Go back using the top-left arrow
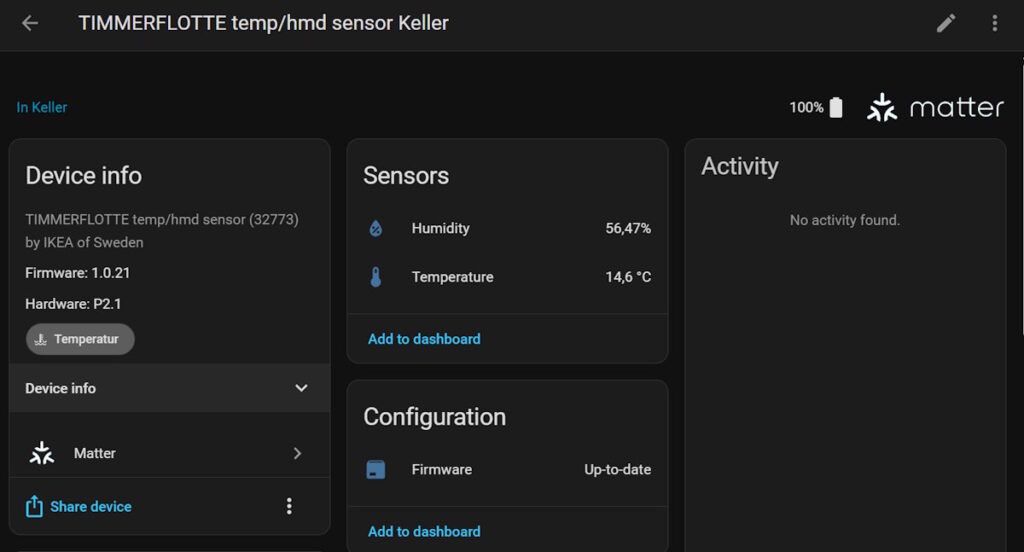The height and width of the screenshot is (552, 1024). pyautogui.click(x=30, y=23)
